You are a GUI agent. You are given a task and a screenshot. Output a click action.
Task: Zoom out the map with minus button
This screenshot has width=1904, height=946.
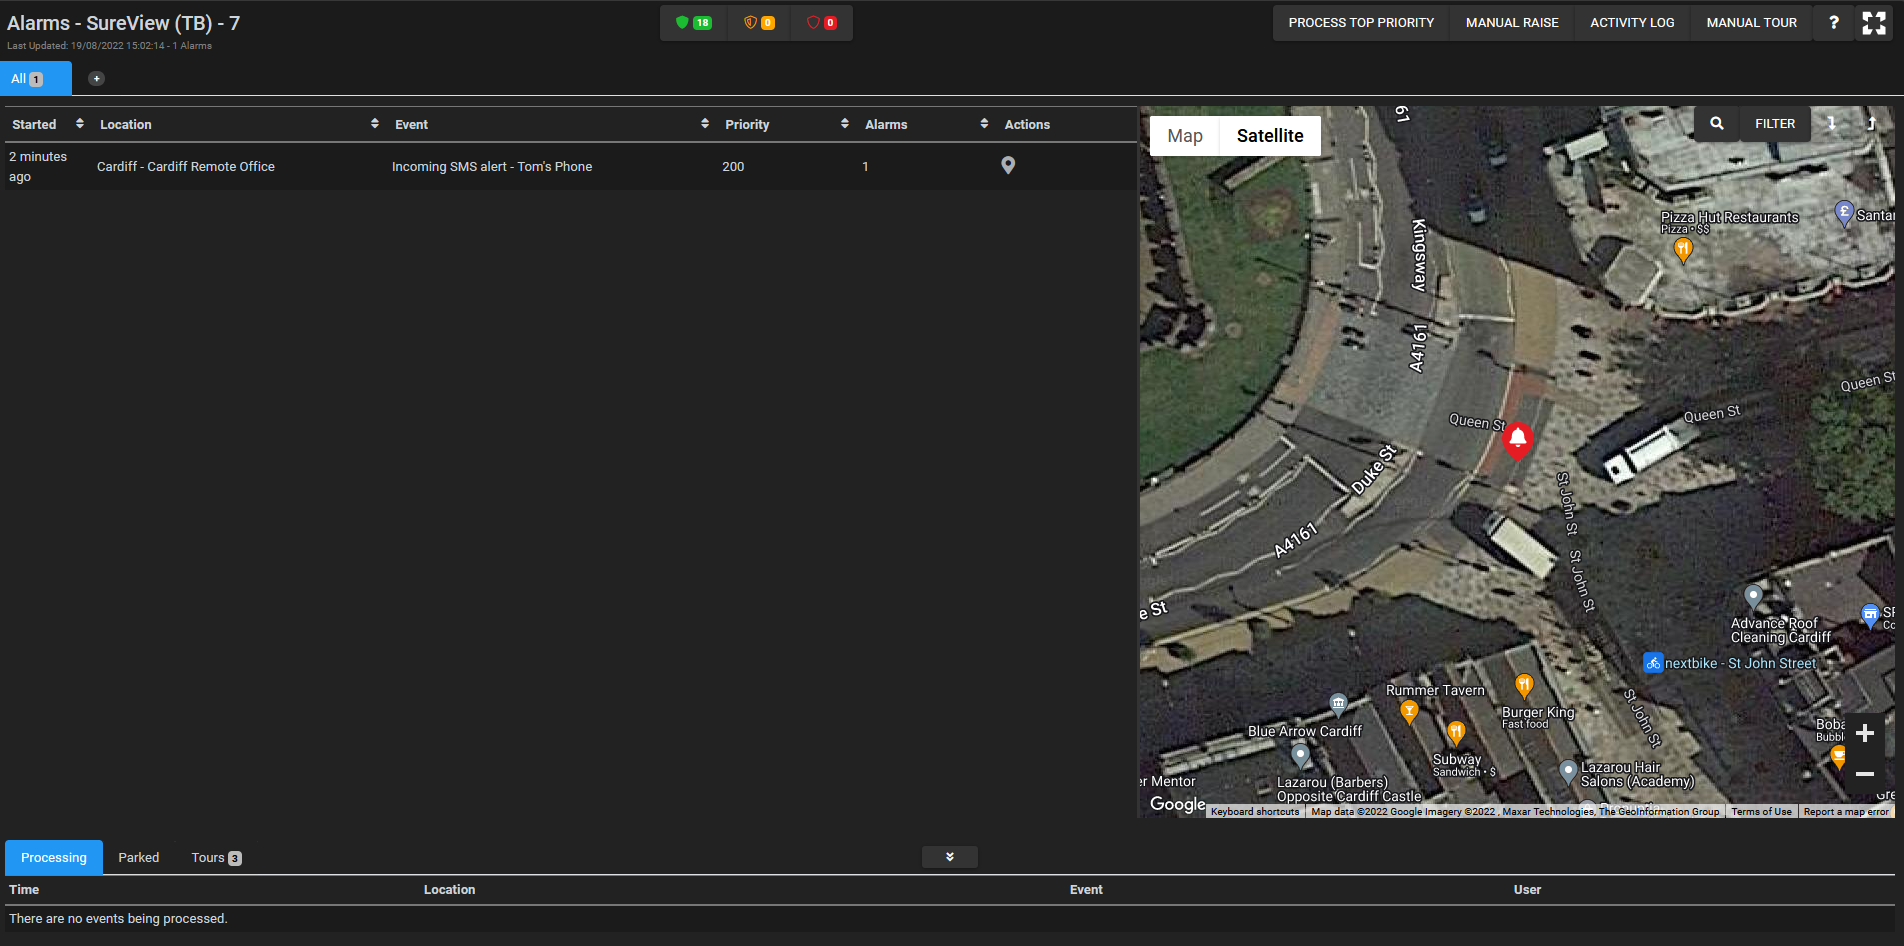coord(1865,774)
